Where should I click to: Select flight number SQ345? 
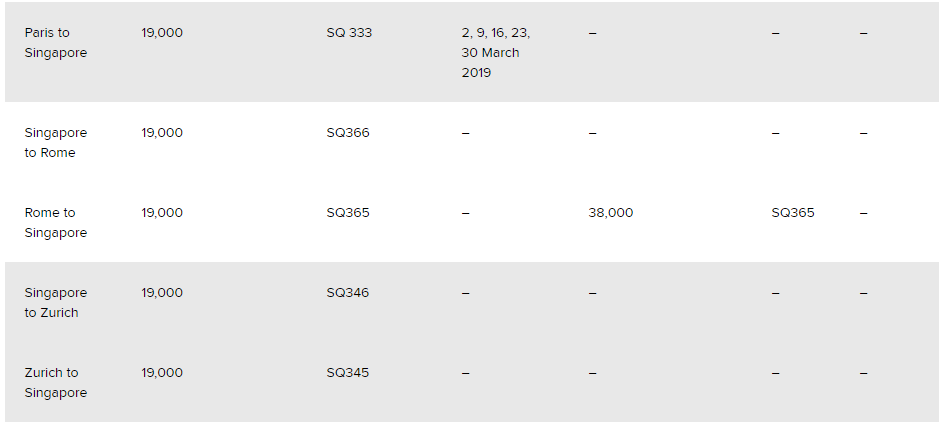[x=348, y=373]
